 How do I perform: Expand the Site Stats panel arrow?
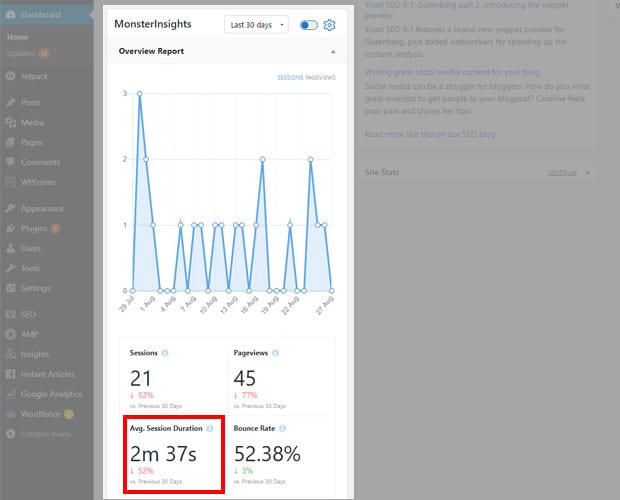coord(588,173)
